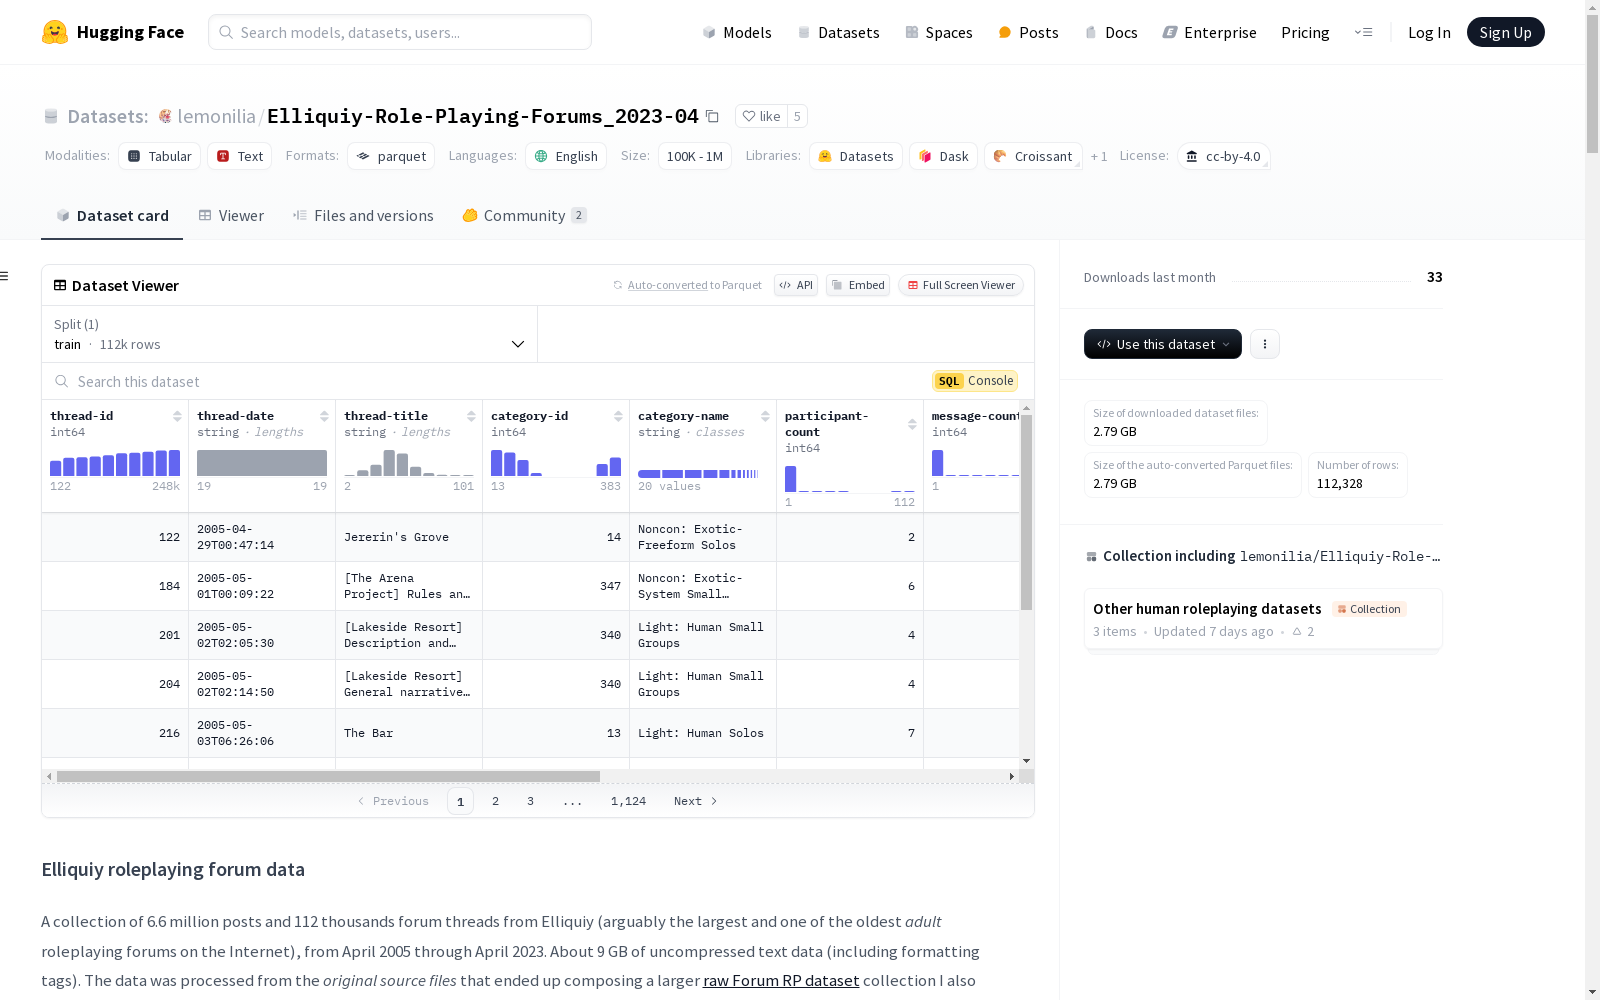Sort by the thread-id column

pyautogui.click(x=177, y=416)
